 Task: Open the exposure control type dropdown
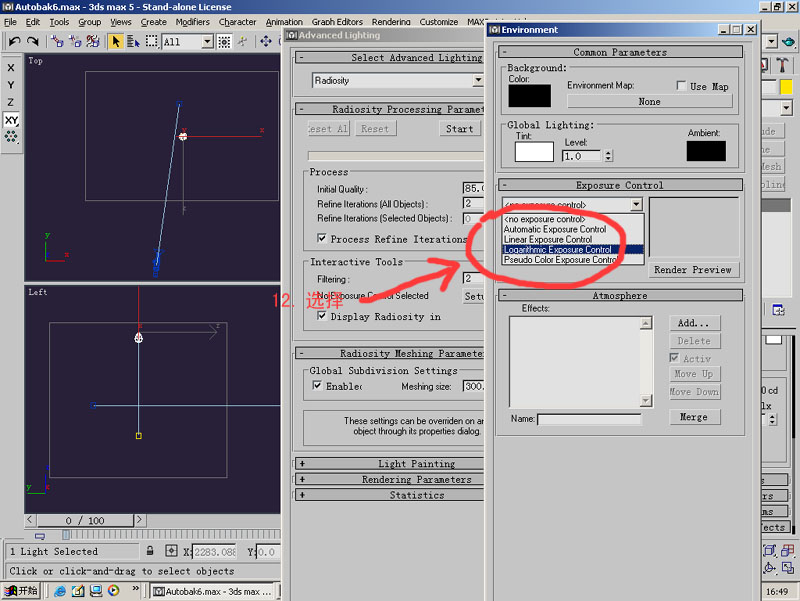[636, 205]
